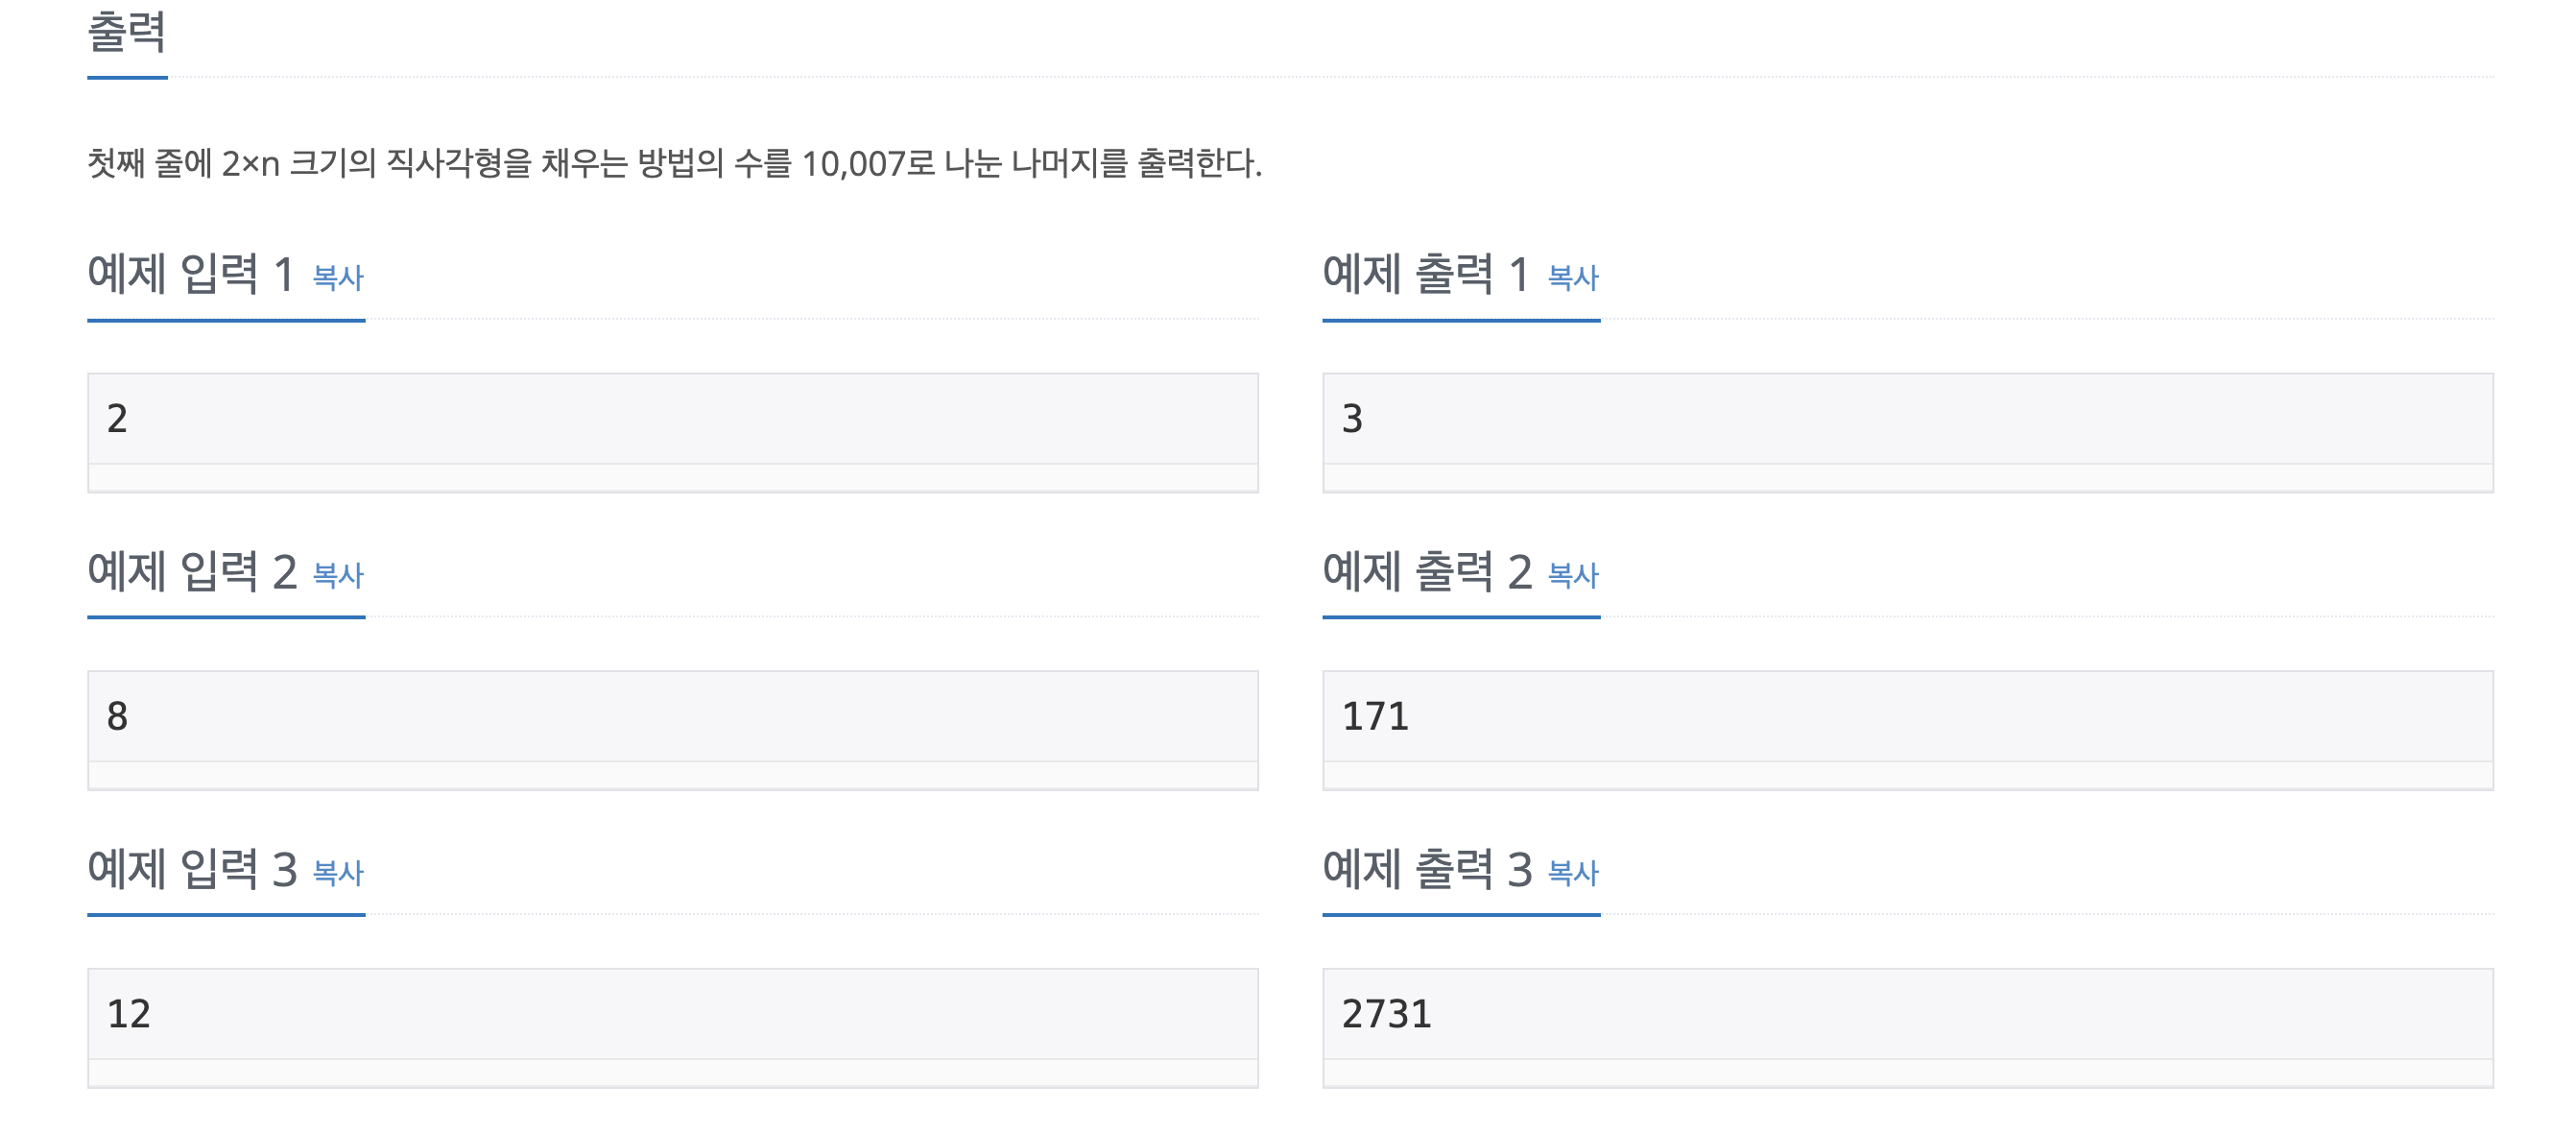Click the 출력 section heading
2576x1133 pixels.
click(127, 32)
